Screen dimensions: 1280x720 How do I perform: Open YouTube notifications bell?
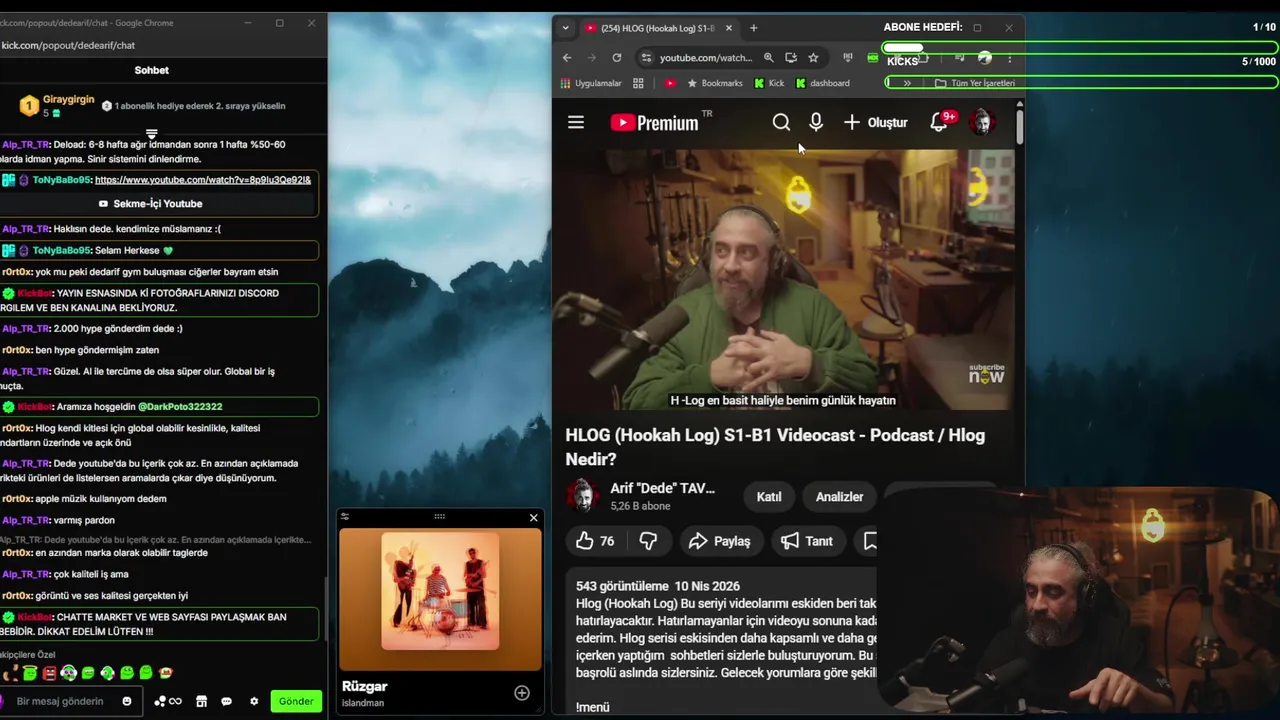(940, 122)
